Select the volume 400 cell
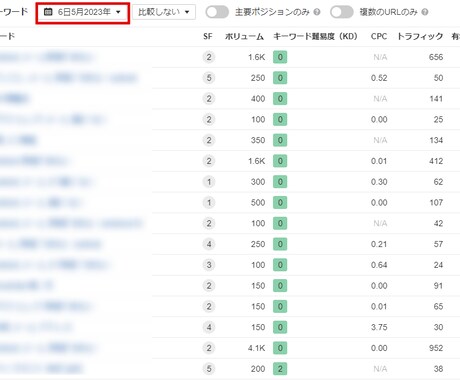 258,99
